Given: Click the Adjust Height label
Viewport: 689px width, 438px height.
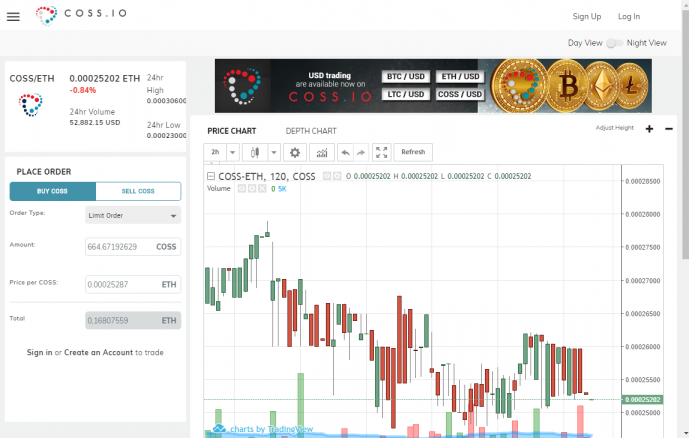Looking at the screenshot, I should point(614,128).
